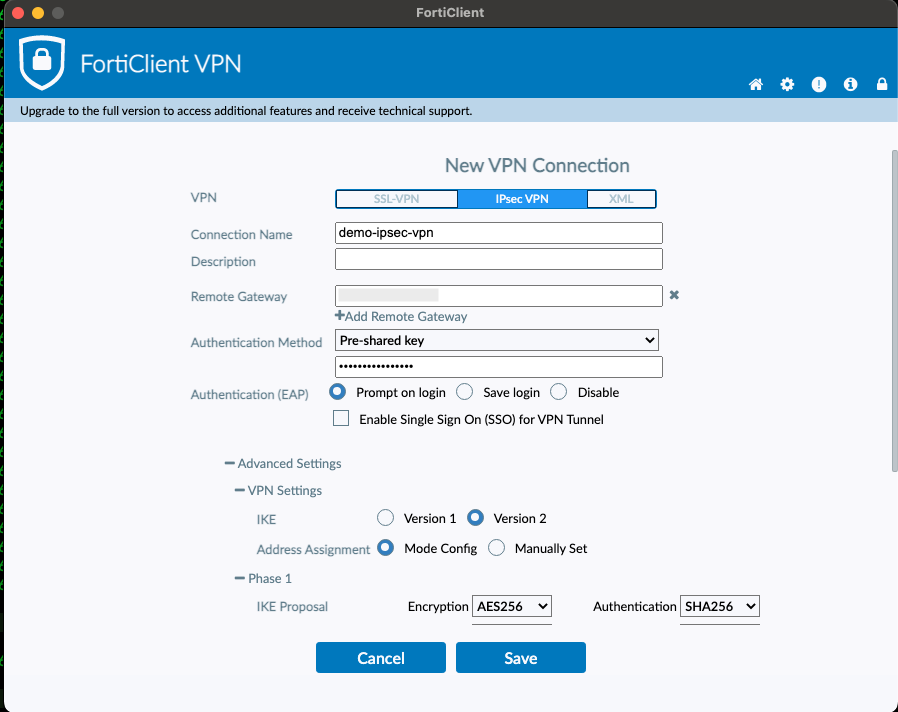Click the Remote Gateway input field
Image resolution: width=898 pixels, height=712 pixels.
coord(499,296)
